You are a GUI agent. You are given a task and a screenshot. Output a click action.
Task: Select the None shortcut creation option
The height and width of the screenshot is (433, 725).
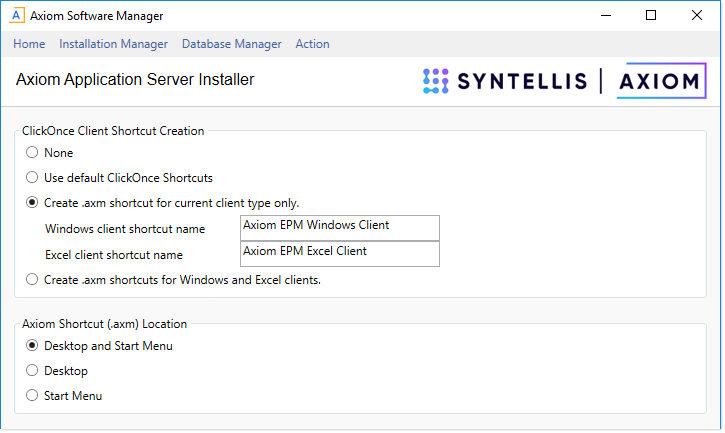click(32, 153)
